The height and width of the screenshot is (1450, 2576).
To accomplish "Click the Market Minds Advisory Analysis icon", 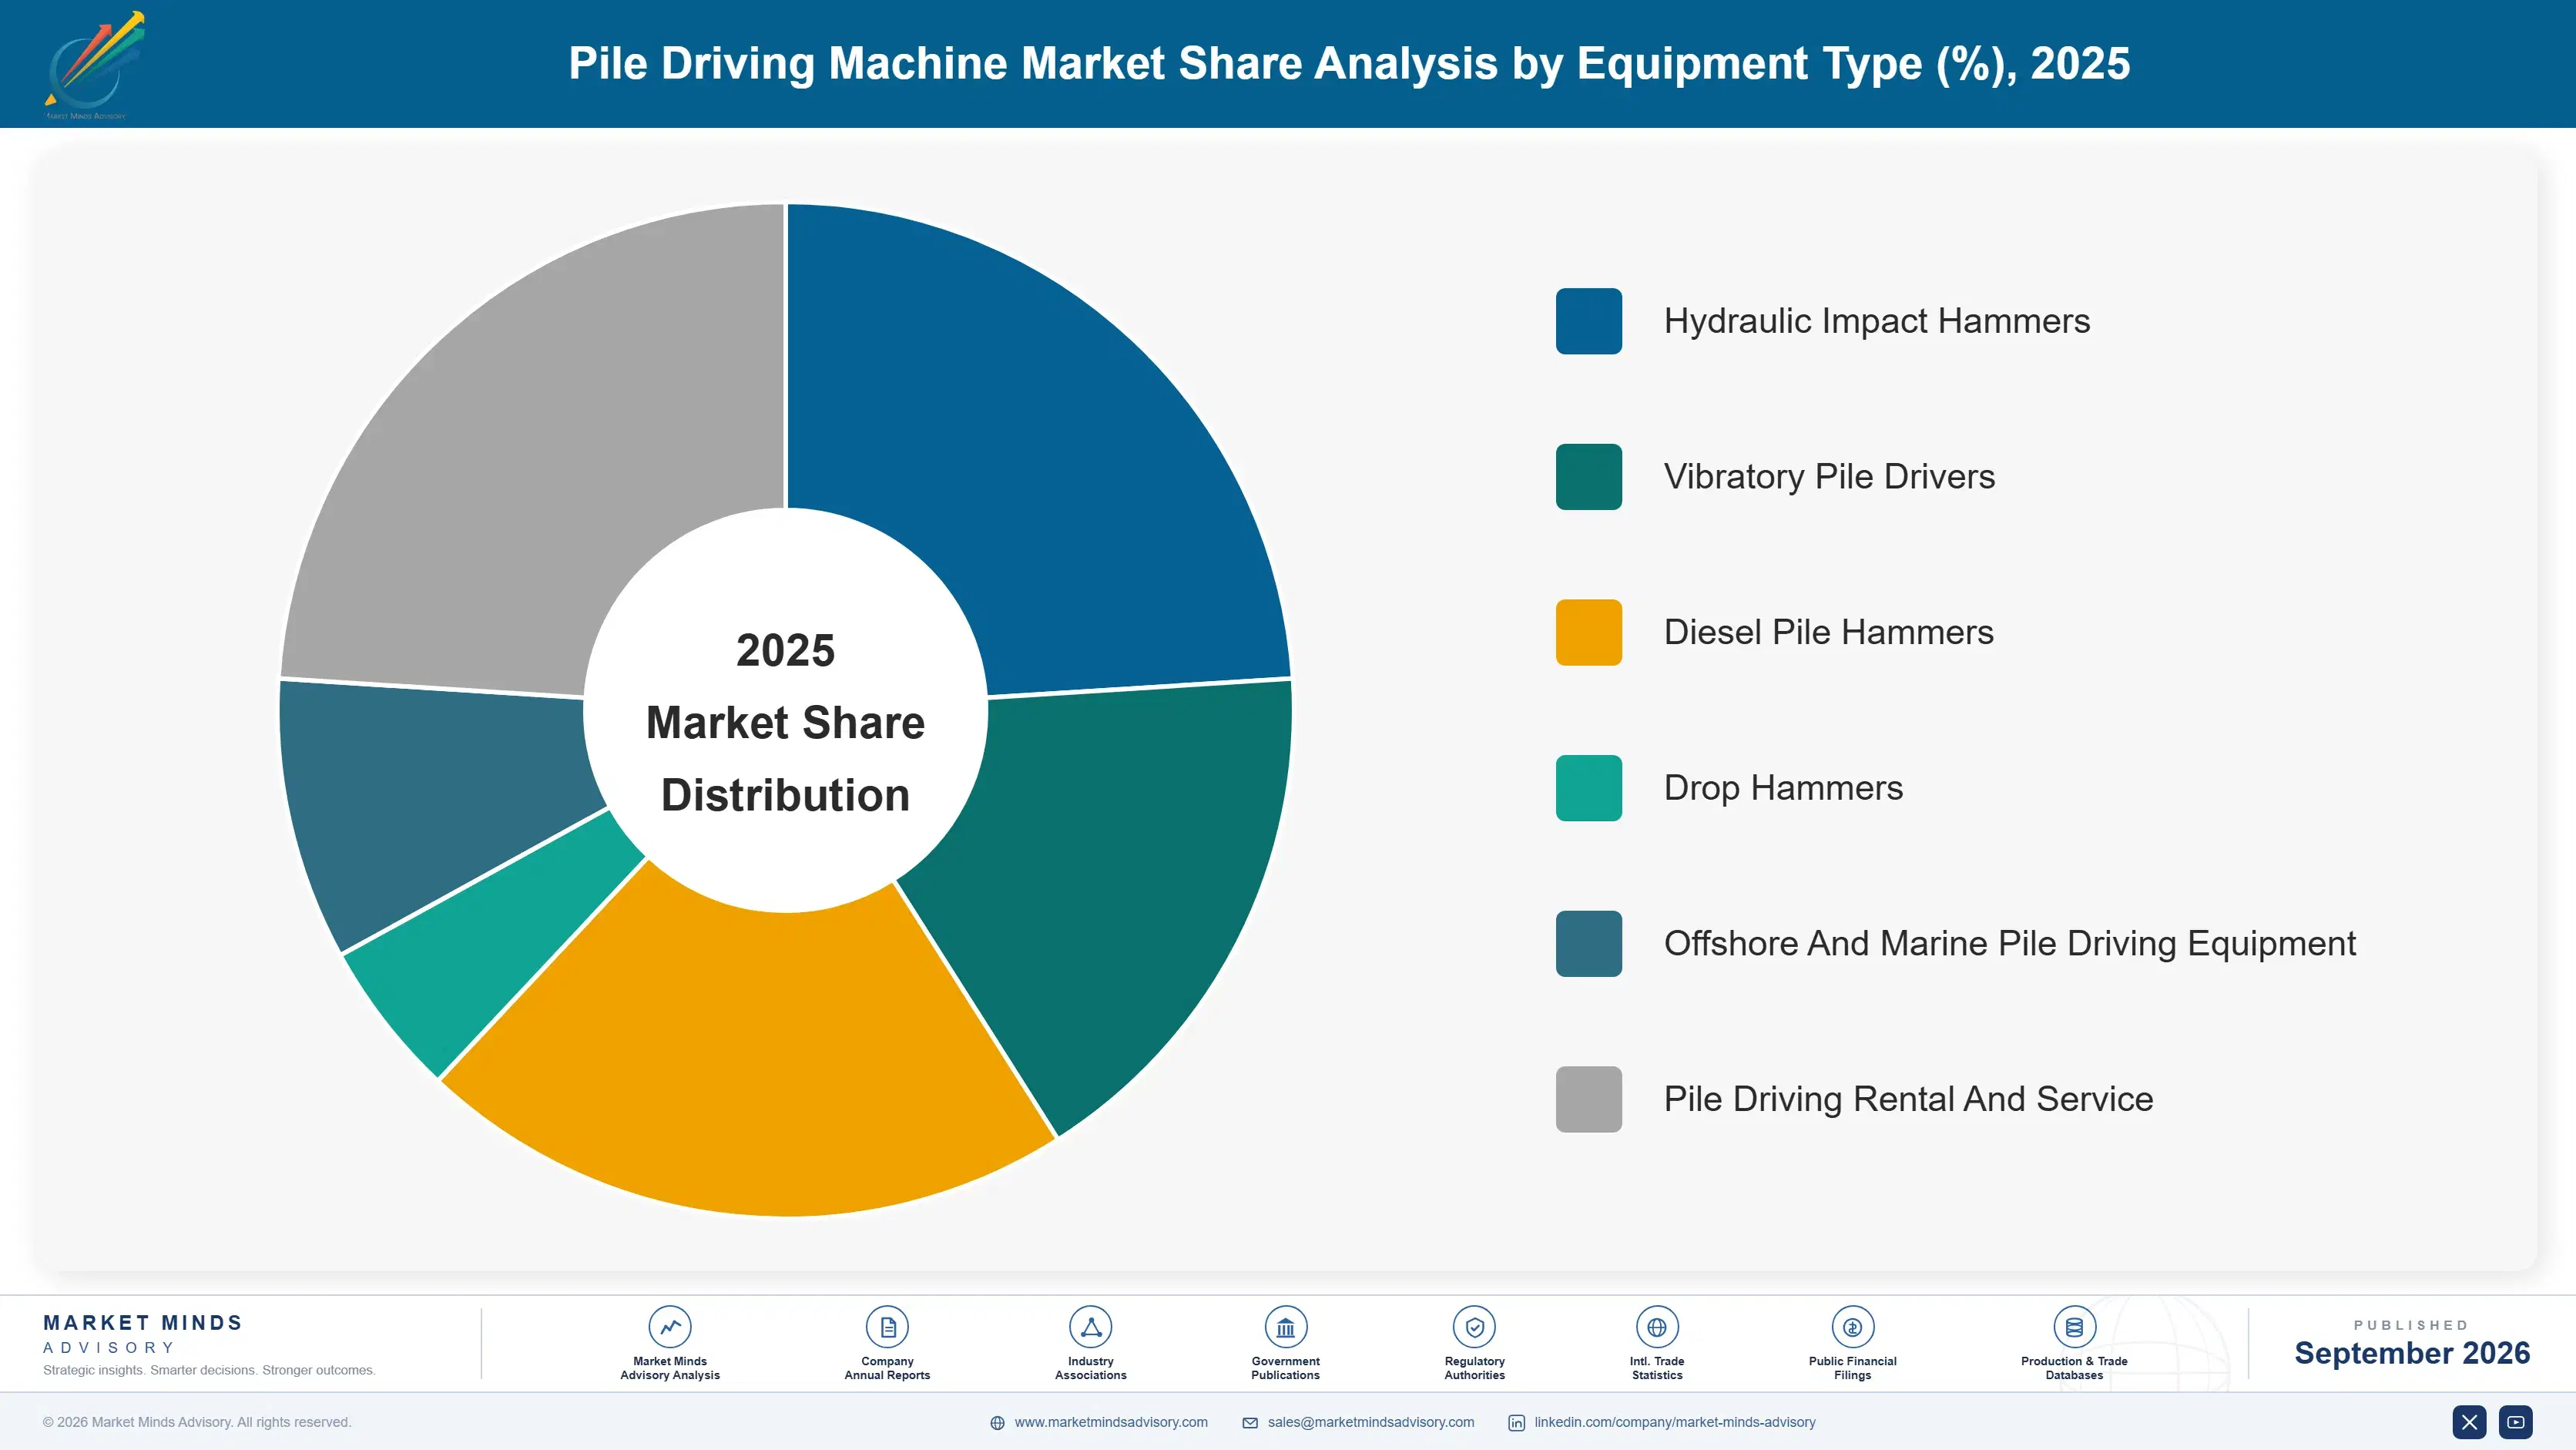I will point(669,1327).
